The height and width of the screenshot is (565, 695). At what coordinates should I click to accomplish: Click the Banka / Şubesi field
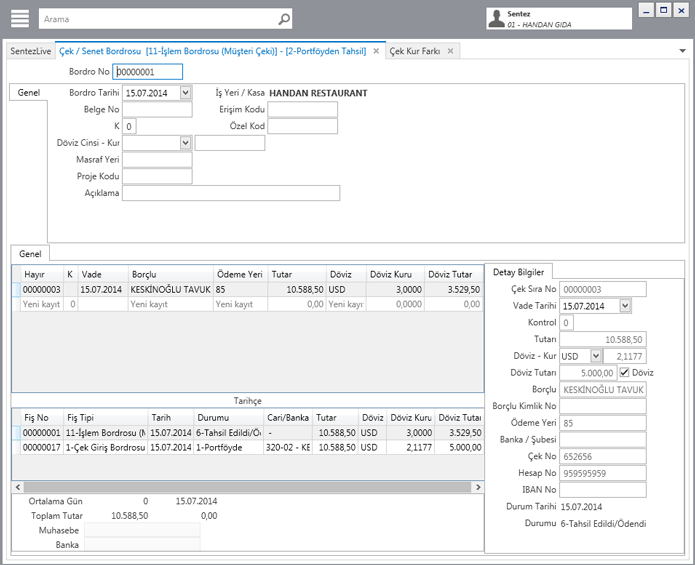point(603,440)
